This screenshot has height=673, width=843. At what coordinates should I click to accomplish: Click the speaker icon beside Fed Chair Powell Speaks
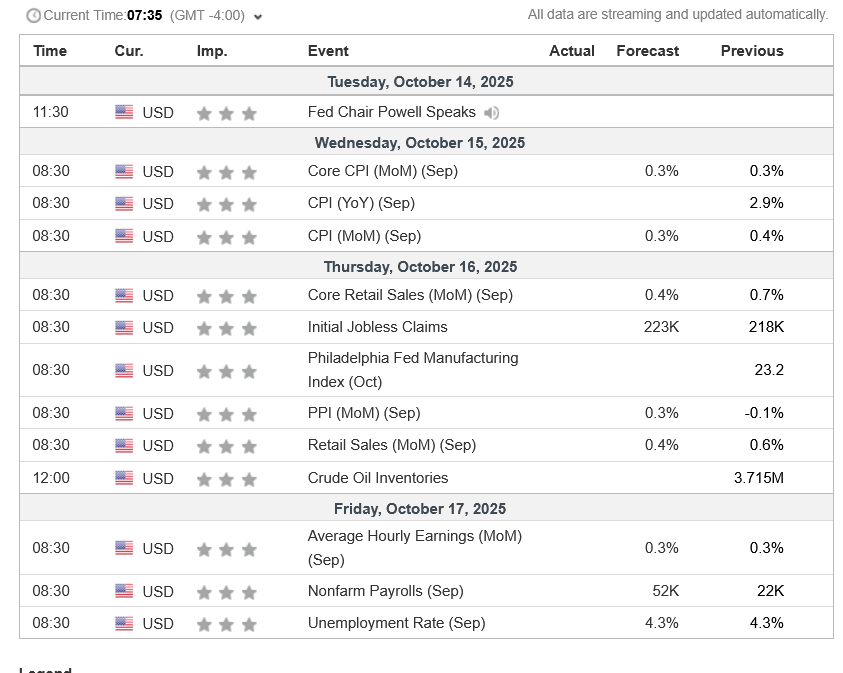coord(491,113)
